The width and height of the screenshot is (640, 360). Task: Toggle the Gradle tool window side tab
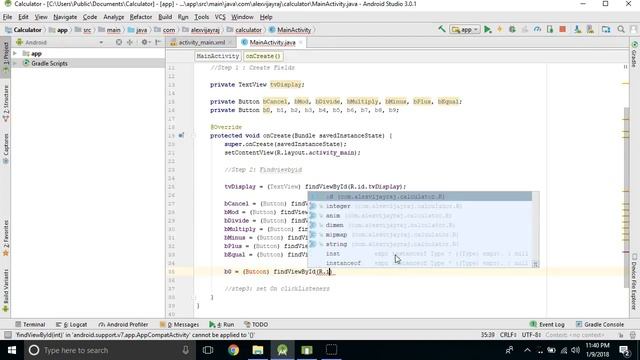(634, 54)
